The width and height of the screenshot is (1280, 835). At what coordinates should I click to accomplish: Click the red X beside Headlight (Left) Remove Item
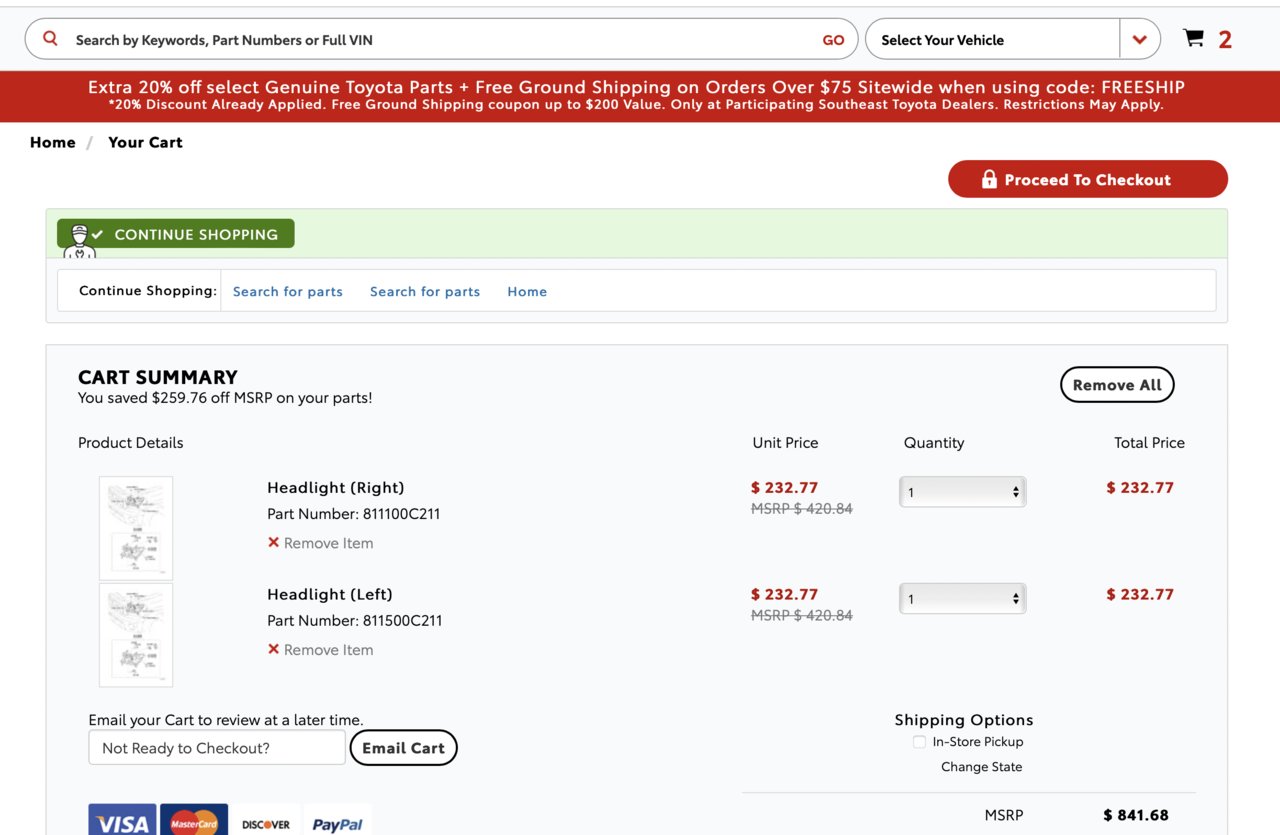273,649
